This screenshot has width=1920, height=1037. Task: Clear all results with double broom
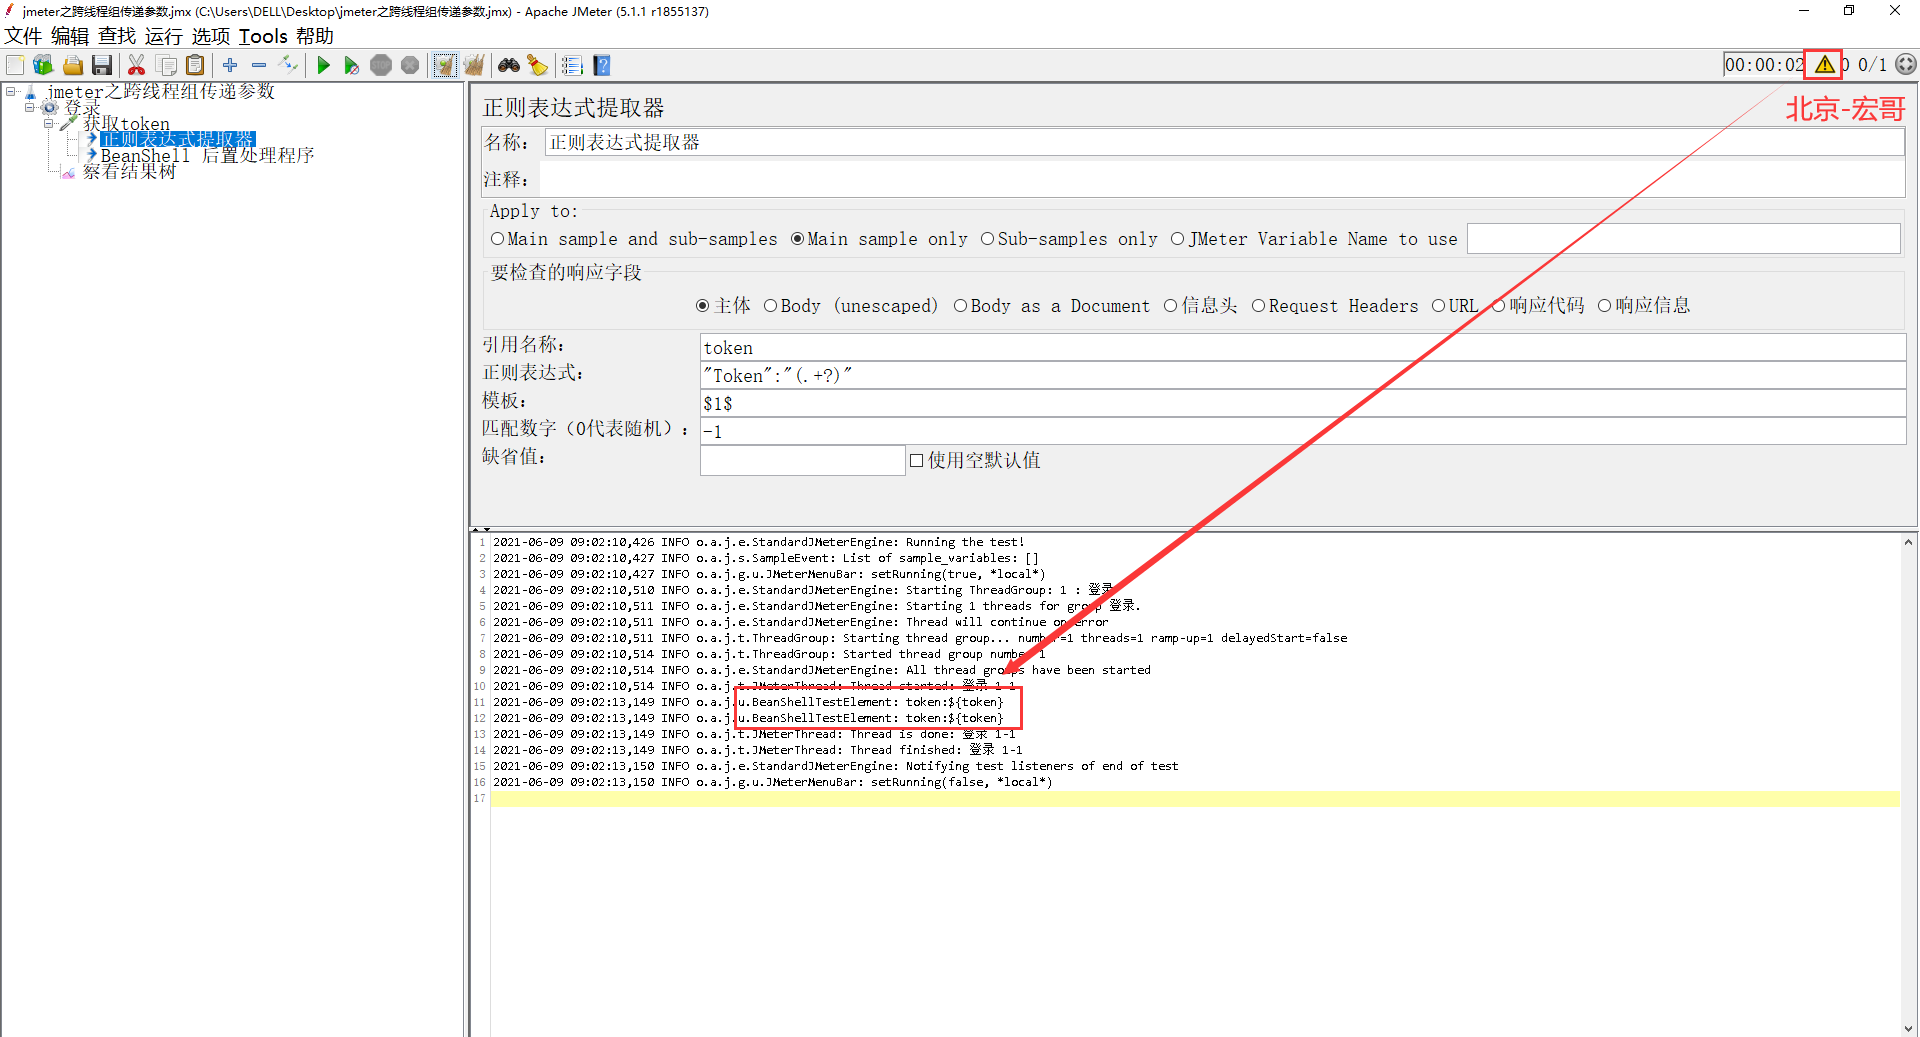[474, 66]
